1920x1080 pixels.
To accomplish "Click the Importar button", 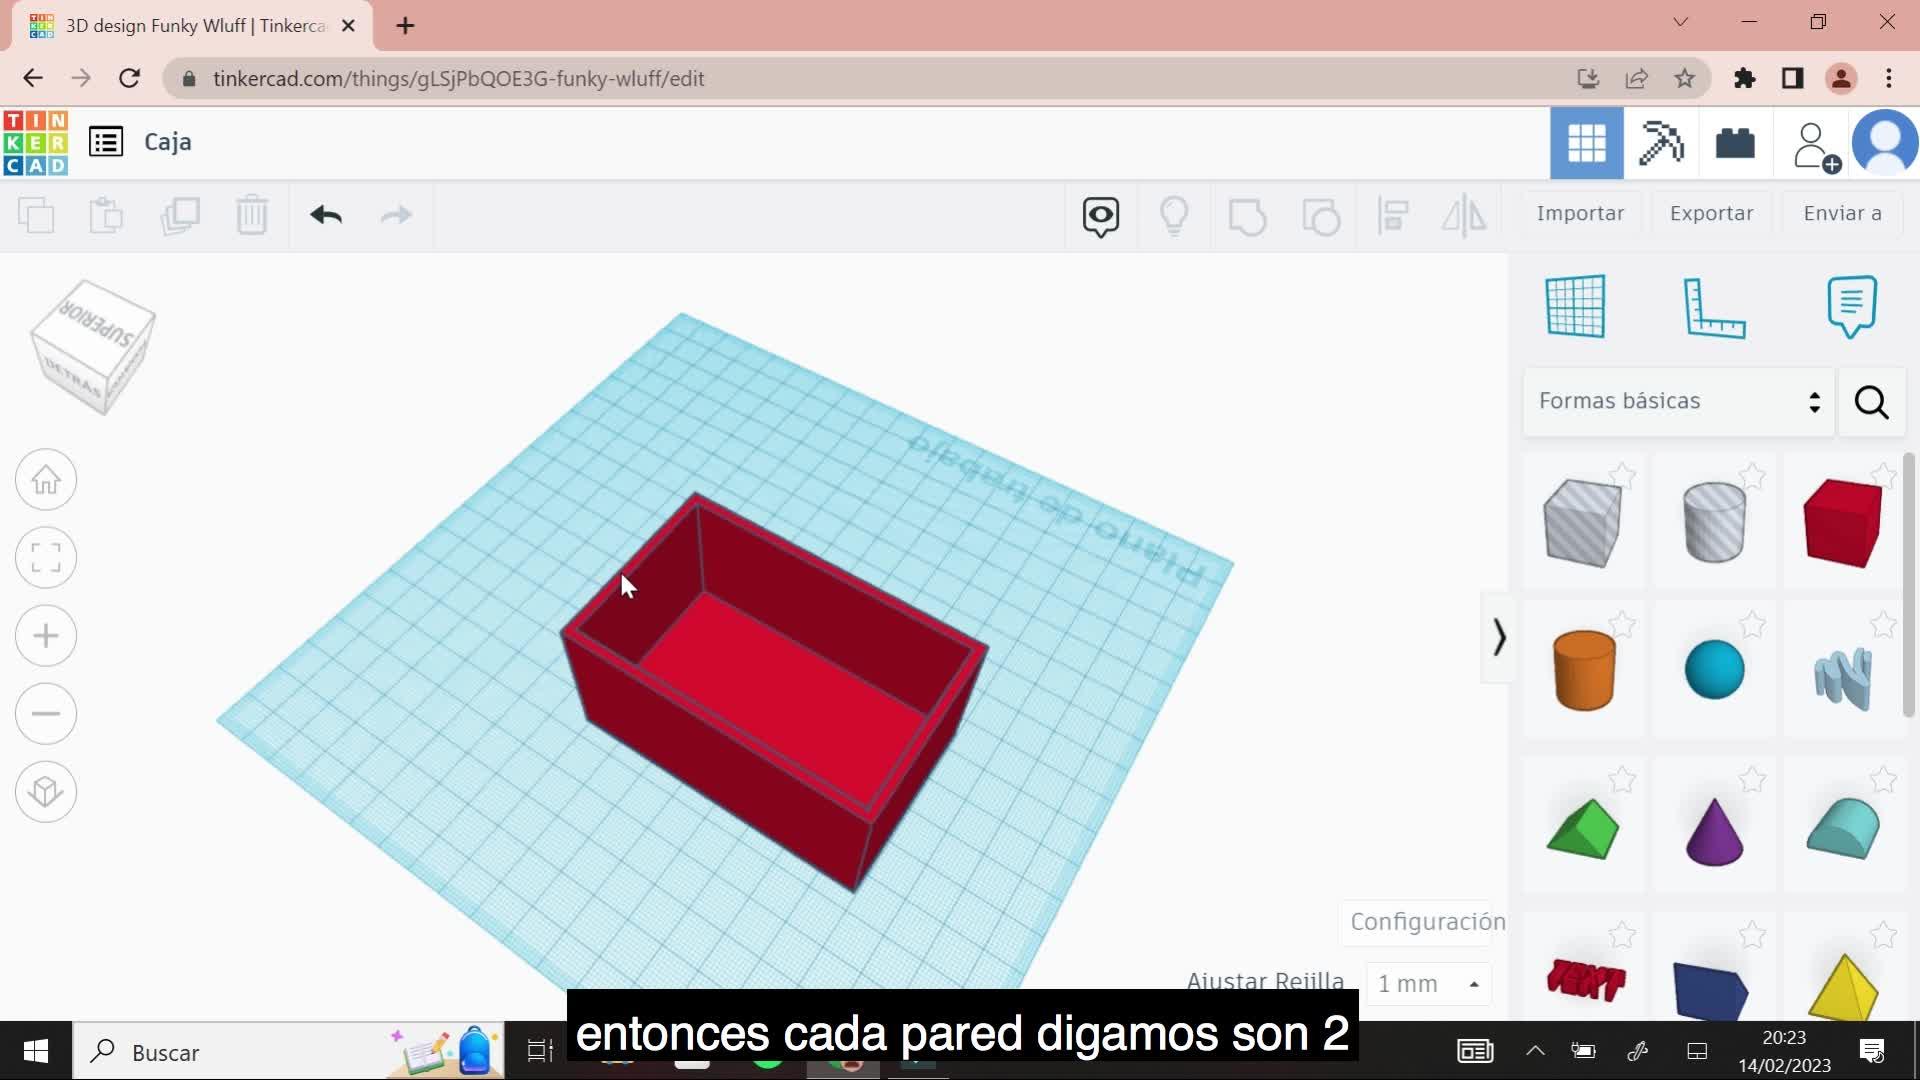I will (1580, 214).
